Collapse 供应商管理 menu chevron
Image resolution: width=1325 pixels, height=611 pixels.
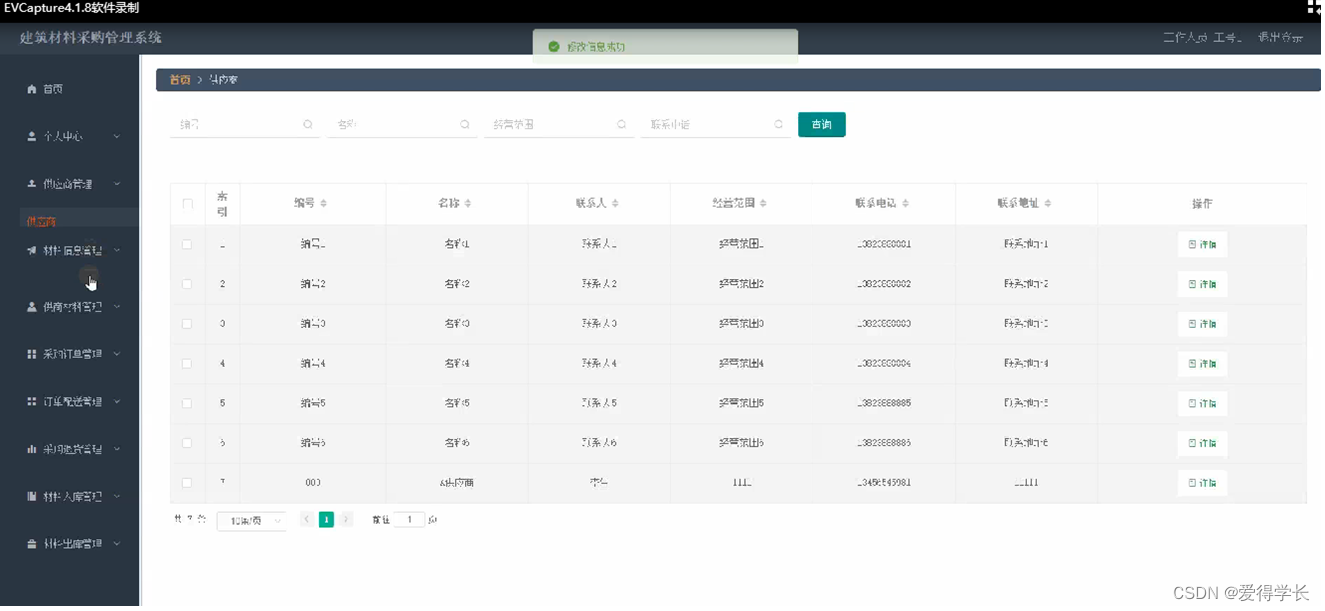[117, 184]
